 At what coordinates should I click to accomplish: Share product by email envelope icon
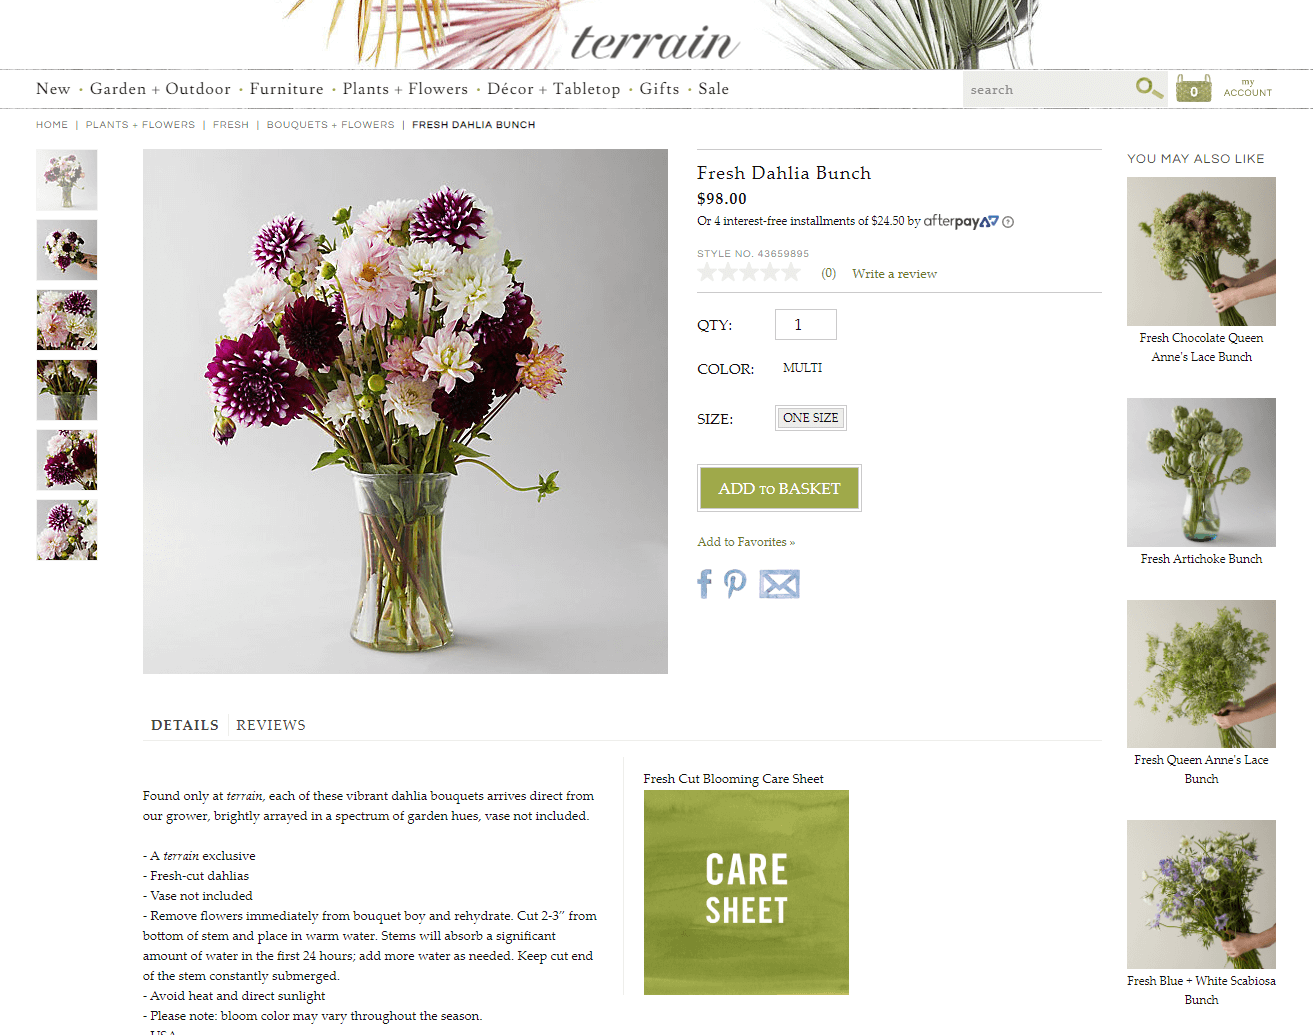(x=779, y=584)
